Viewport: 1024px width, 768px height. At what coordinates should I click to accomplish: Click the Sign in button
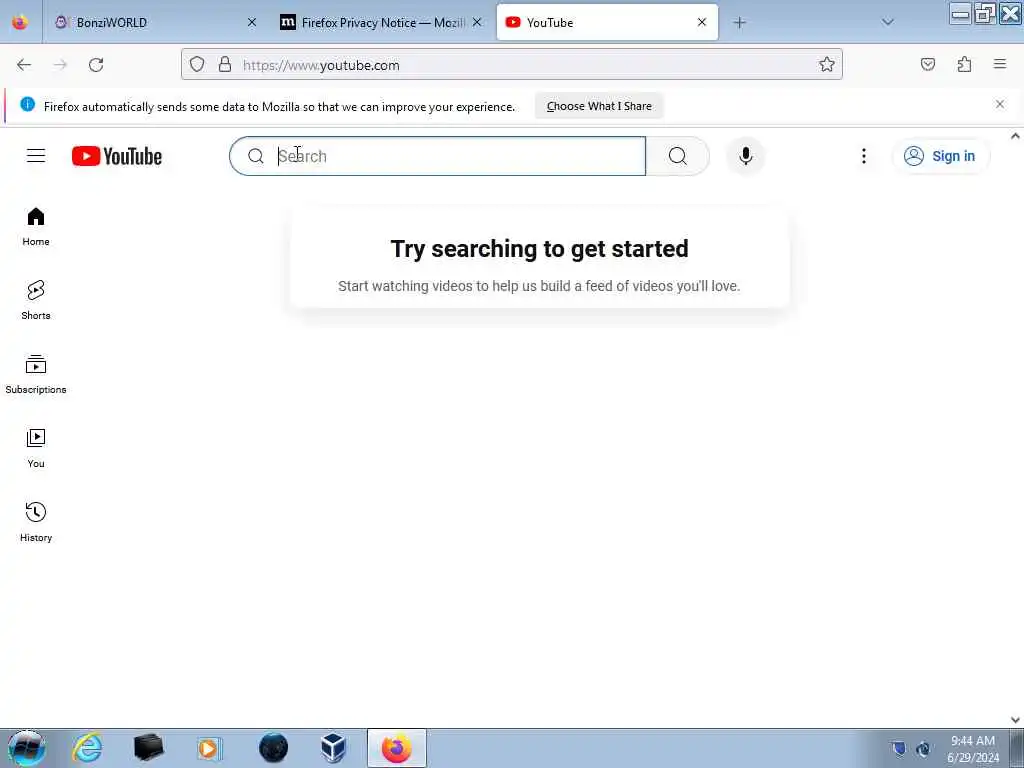(x=940, y=156)
